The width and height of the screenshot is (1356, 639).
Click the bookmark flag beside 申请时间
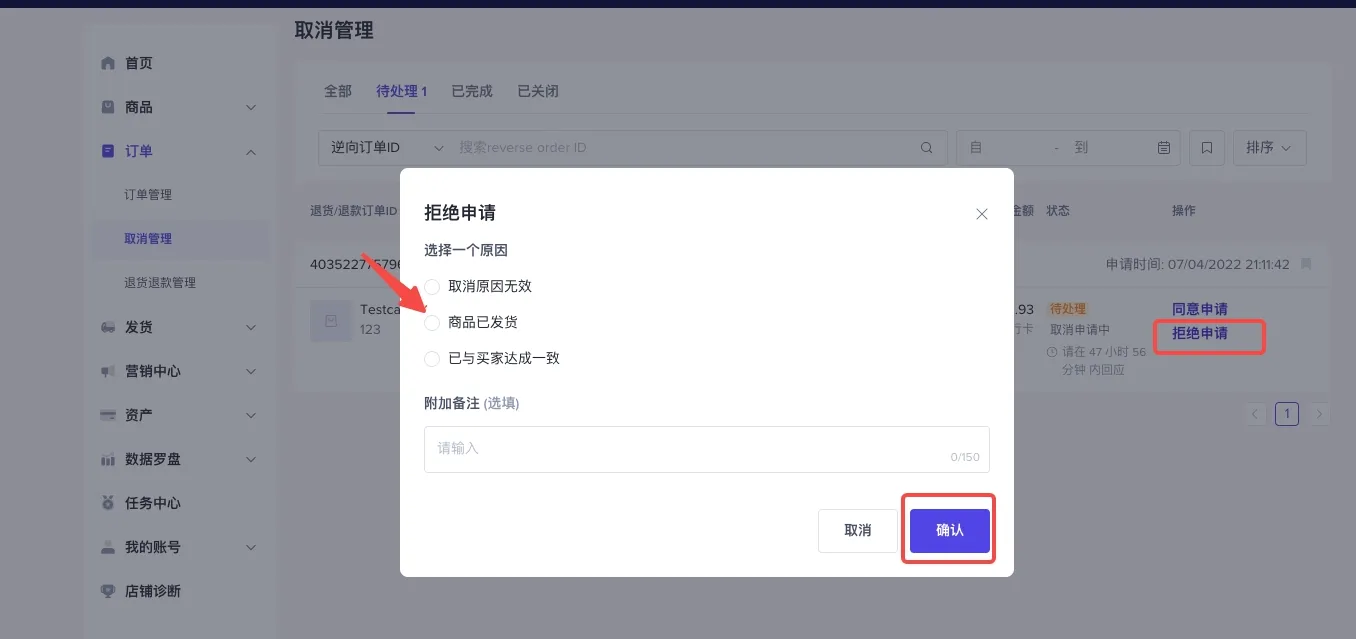point(1305,265)
